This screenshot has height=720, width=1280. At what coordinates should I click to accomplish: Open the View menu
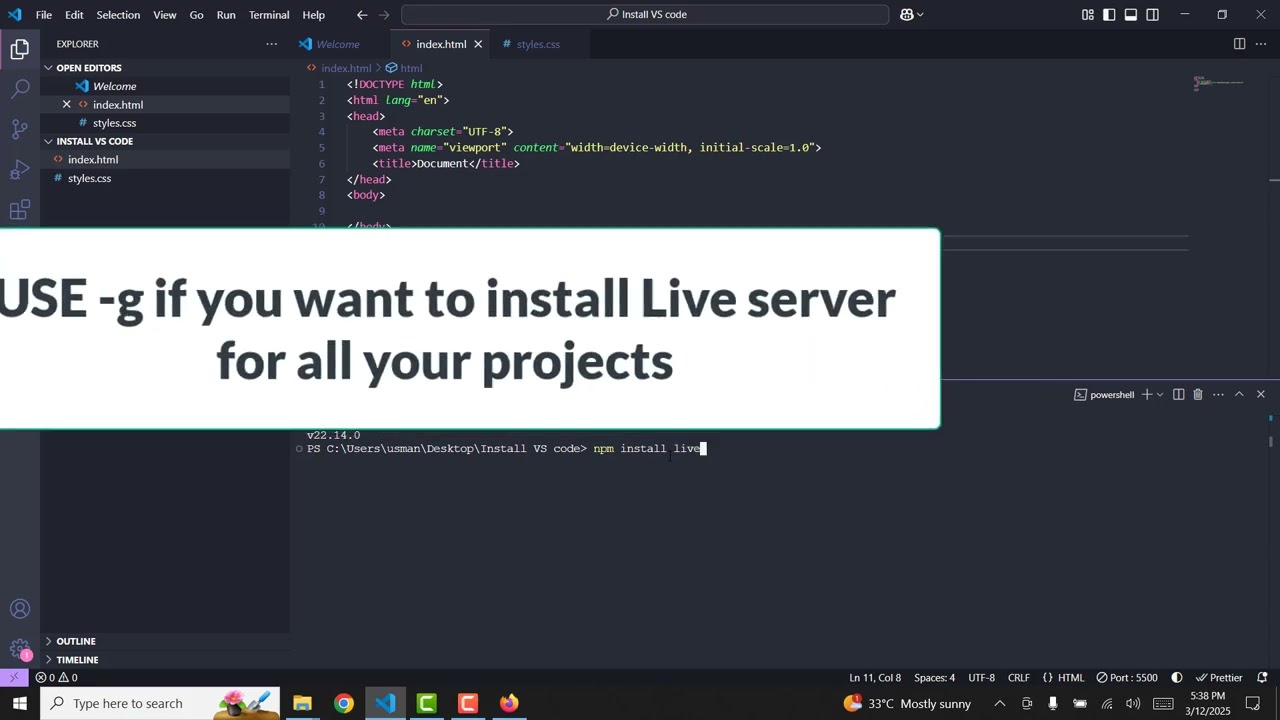point(165,15)
